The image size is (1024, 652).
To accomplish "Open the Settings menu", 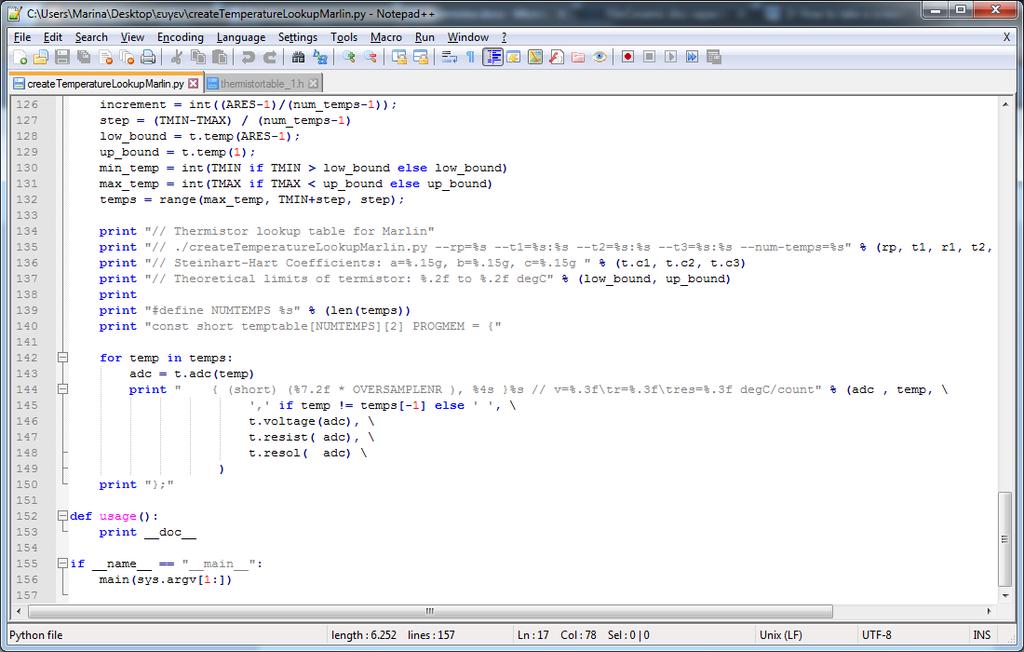I will click(x=298, y=37).
